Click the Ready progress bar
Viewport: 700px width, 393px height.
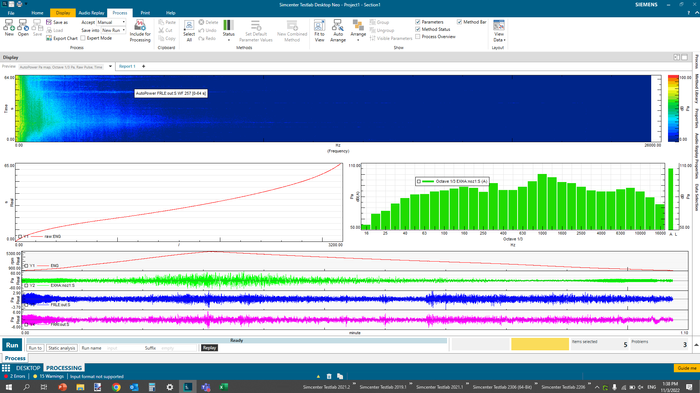point(237,340)
